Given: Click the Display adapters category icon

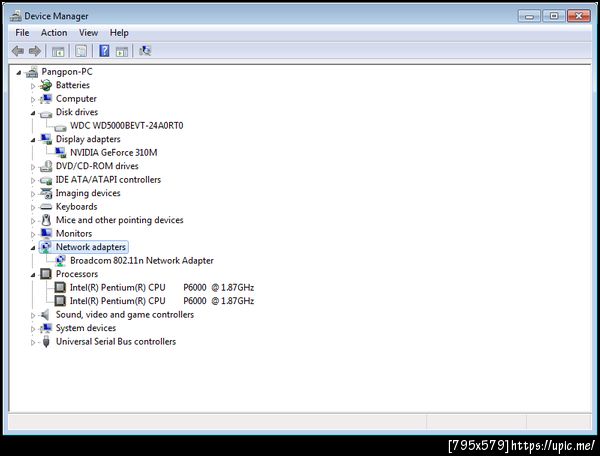Looking at the screenshot, I should (x=46, y=139).
